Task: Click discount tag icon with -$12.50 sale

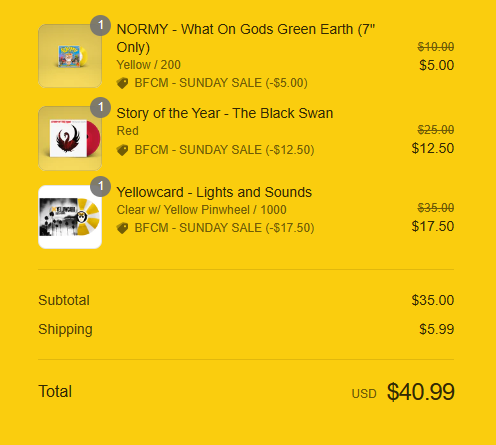Action: 122,150
